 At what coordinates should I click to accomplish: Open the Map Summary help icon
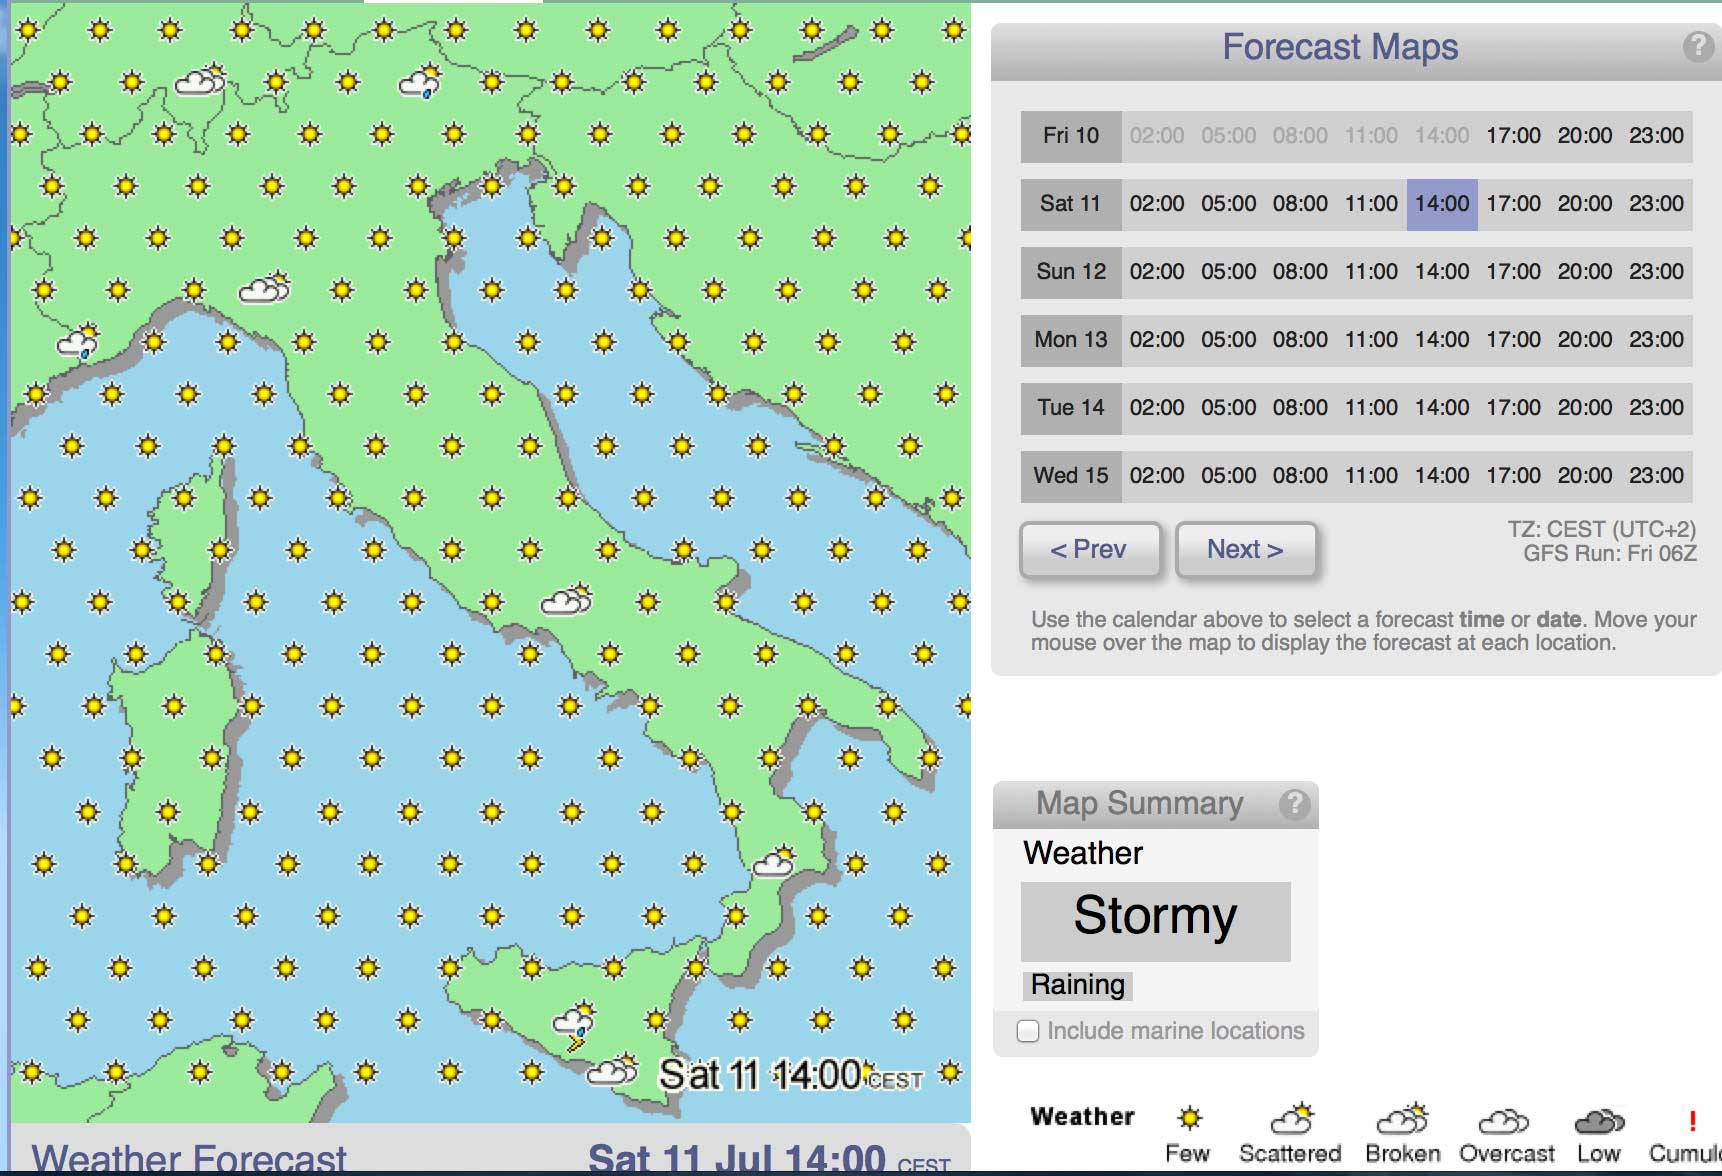pyautogui.click(x=1294, y=804)
